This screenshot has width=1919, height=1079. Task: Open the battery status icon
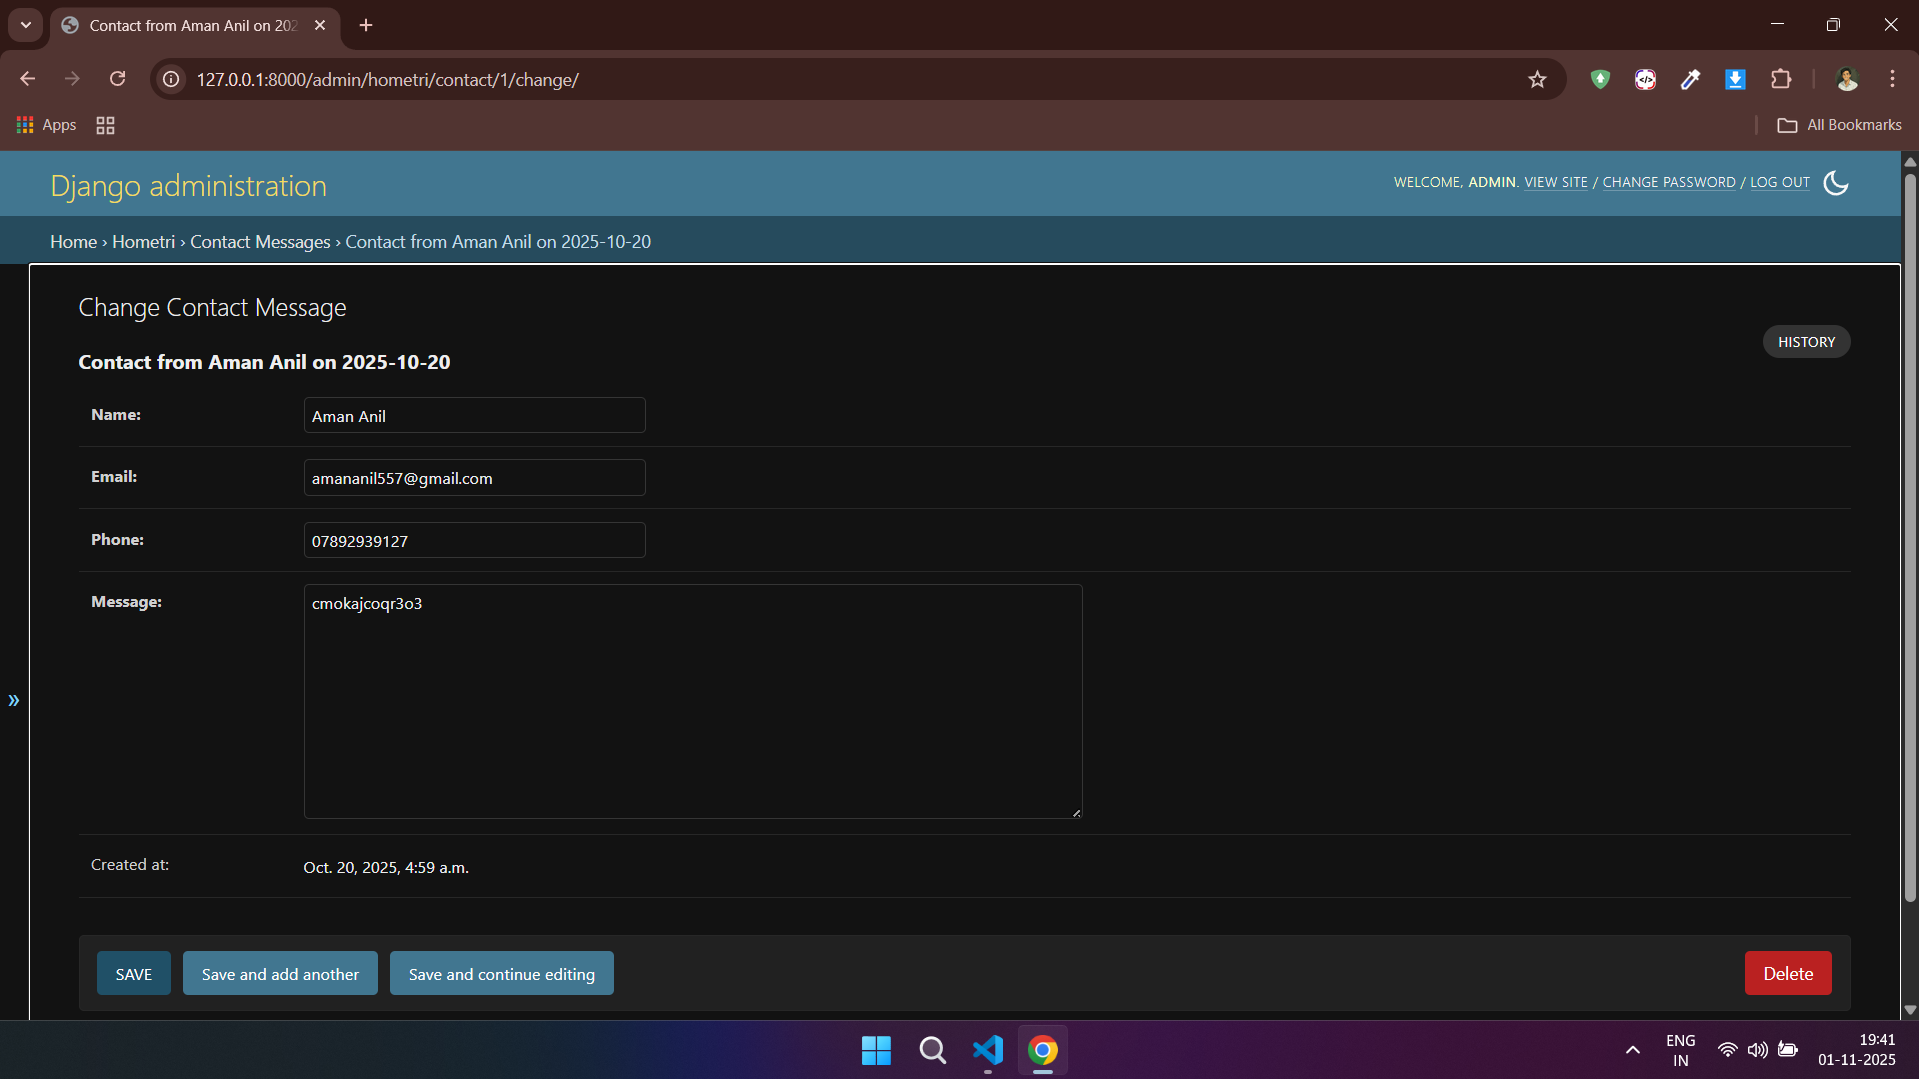pyautogui.click(x=1788, y=1050)
